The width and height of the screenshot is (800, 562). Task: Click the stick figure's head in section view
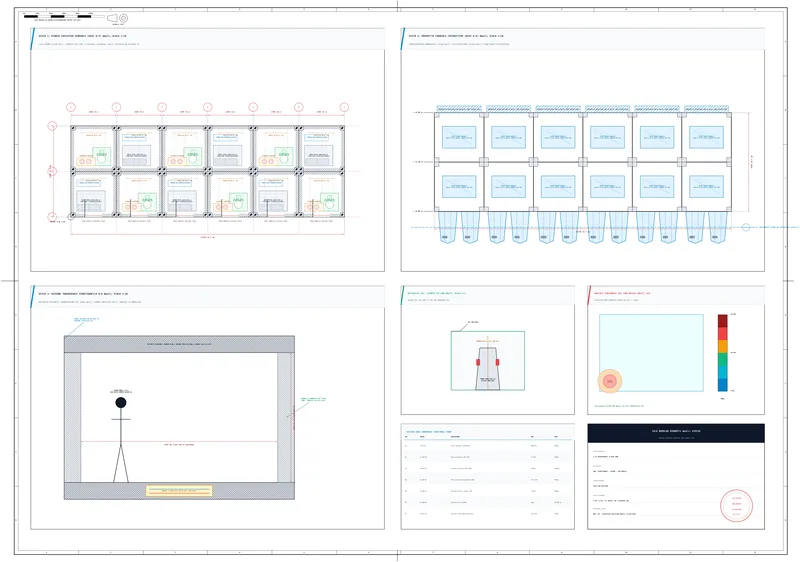tap(121, 402)
